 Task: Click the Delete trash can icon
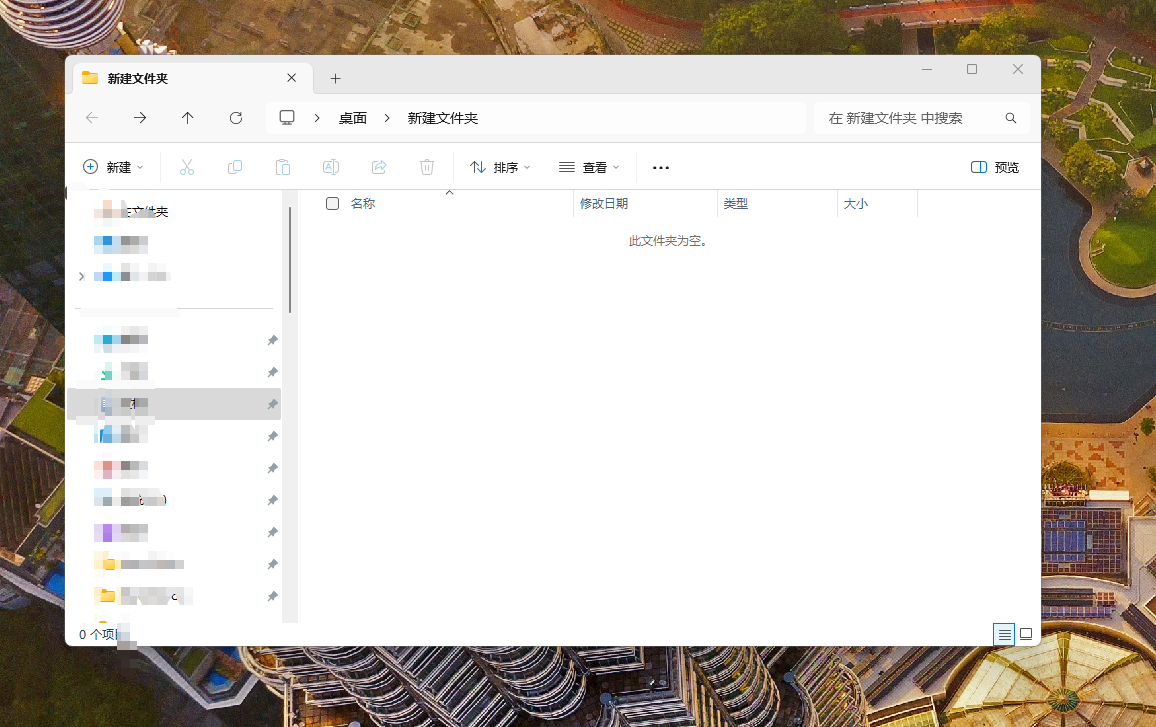coord(427,167)
